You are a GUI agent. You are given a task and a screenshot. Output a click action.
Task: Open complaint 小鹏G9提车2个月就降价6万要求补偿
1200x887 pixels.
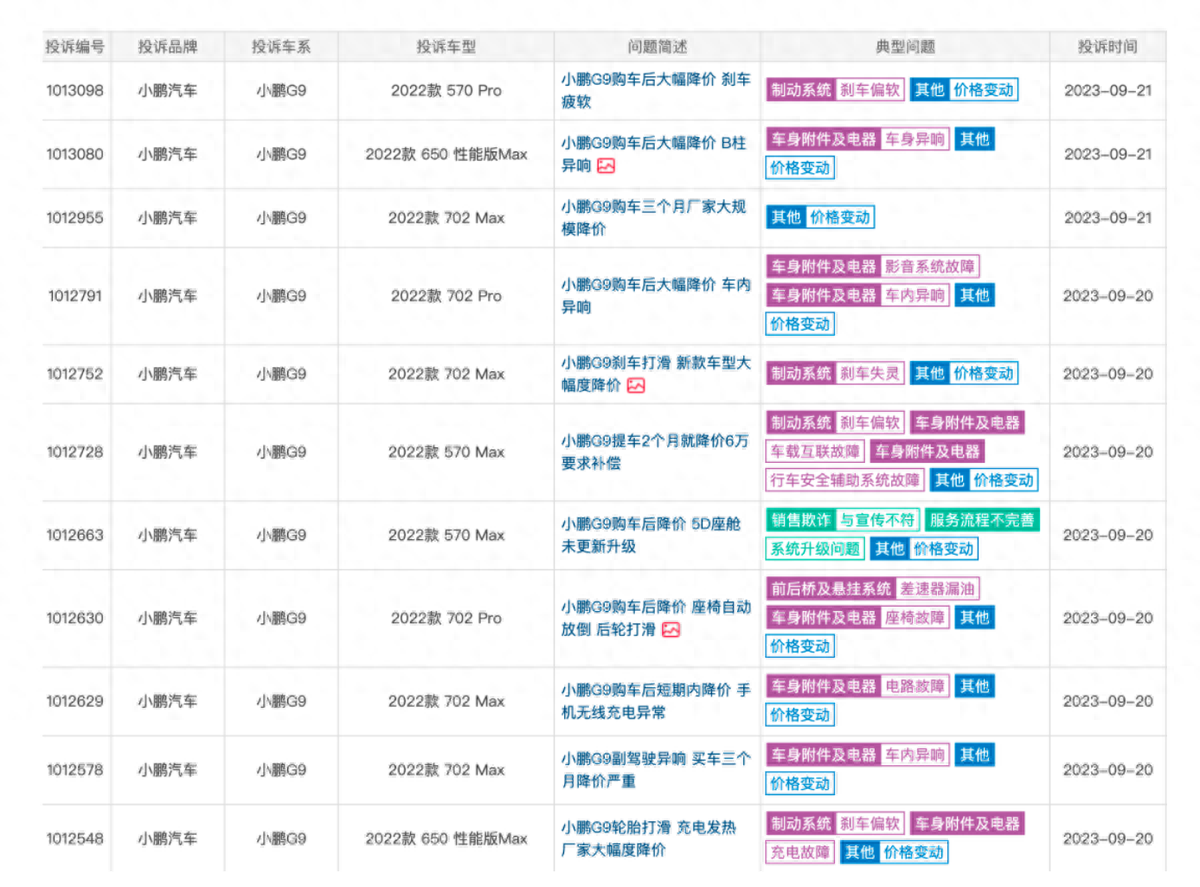[x=654, y=452]
